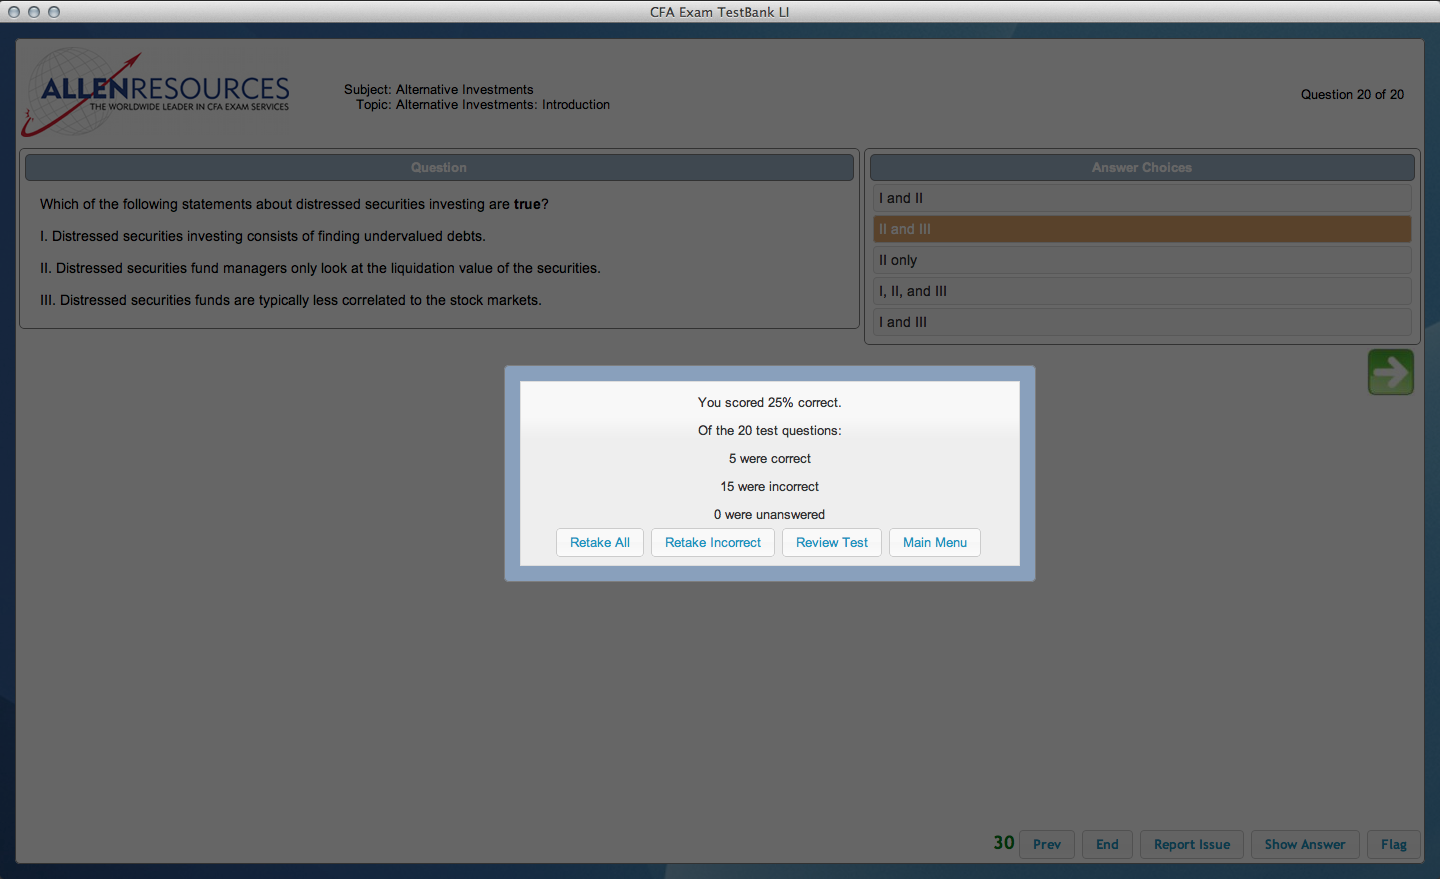
Task: Open the Report Issue option
Action: [x=1191, y=844]
